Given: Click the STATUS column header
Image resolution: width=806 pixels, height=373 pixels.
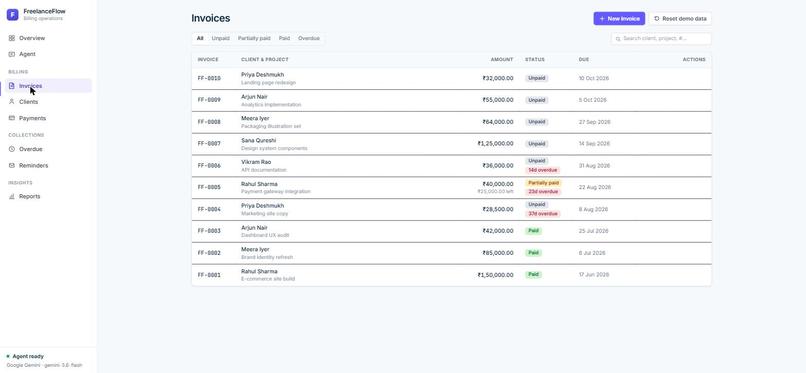Looking at the screenshot, I should [x=535, y=60].
